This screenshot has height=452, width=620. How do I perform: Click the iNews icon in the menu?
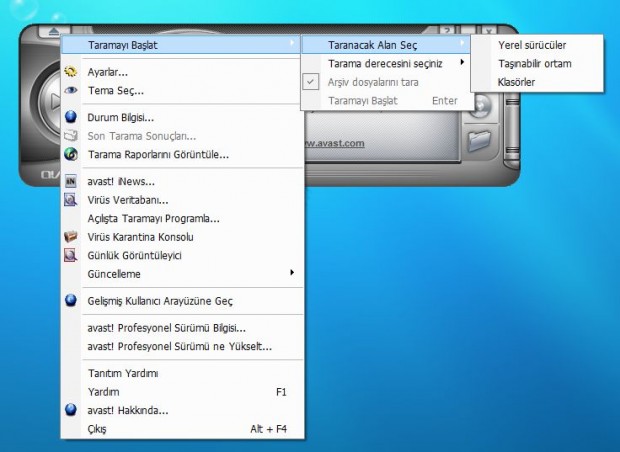70,181
